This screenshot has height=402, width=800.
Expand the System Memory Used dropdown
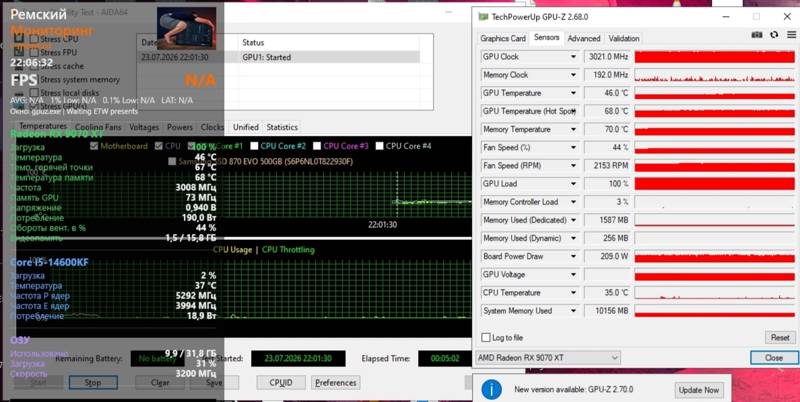(573, 311)
